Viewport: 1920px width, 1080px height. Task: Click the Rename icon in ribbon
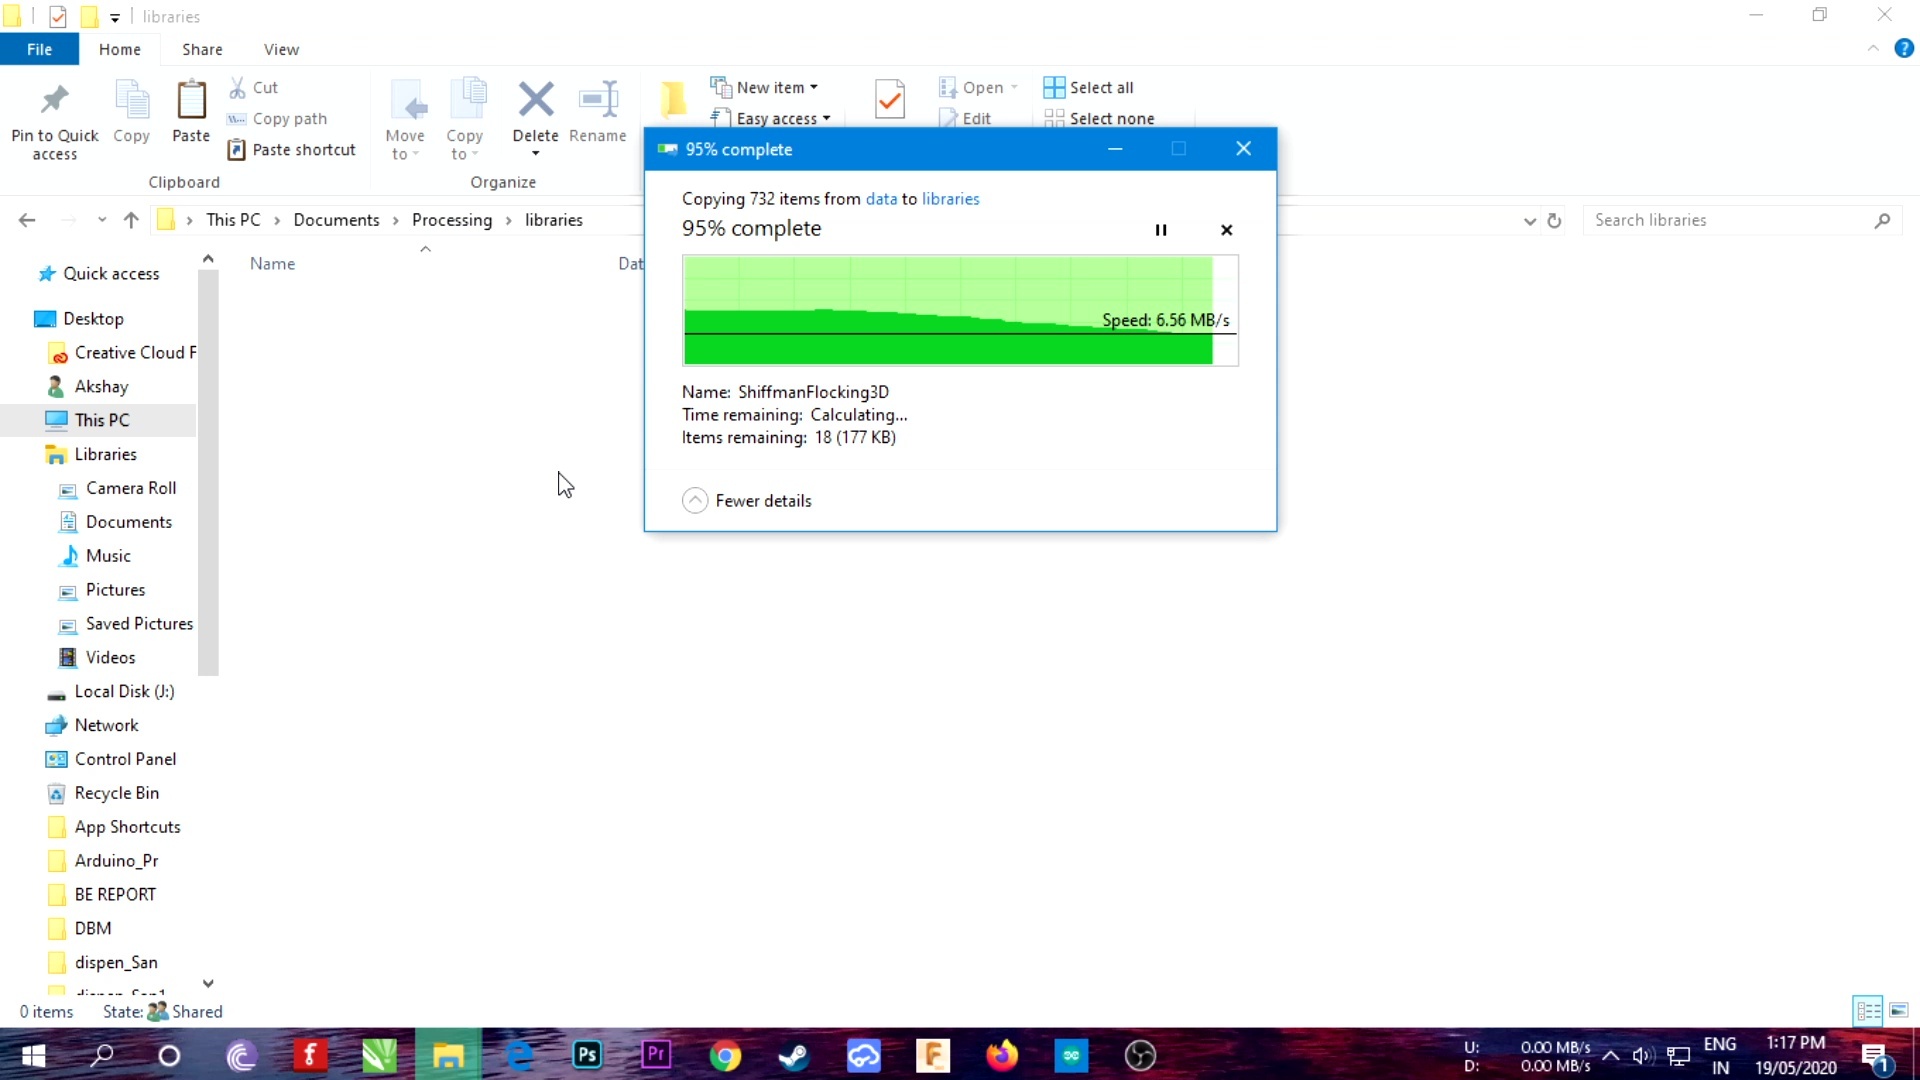[x=598, y=100]
